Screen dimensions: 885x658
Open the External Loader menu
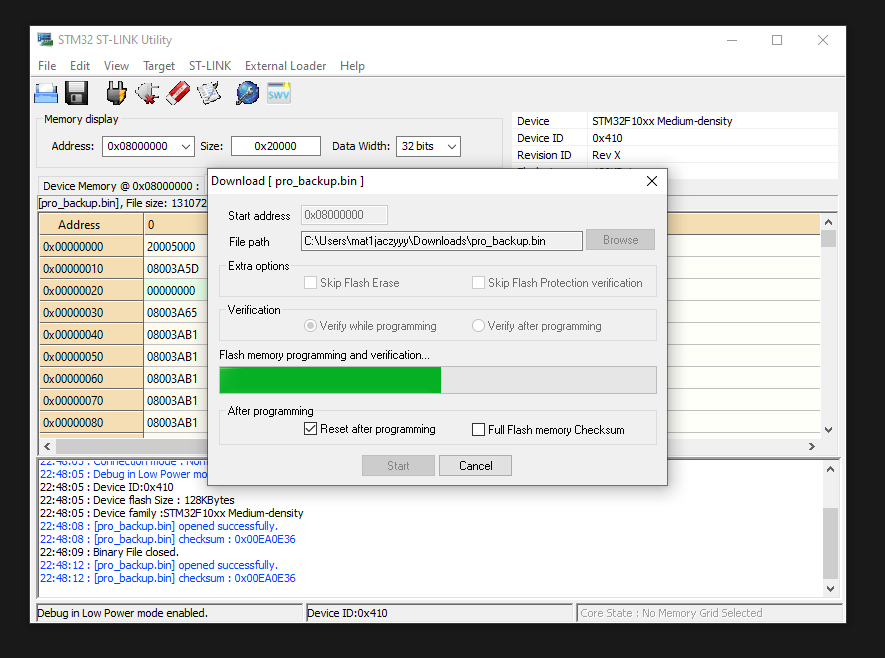pyautogui.click(x=285, y=66)
